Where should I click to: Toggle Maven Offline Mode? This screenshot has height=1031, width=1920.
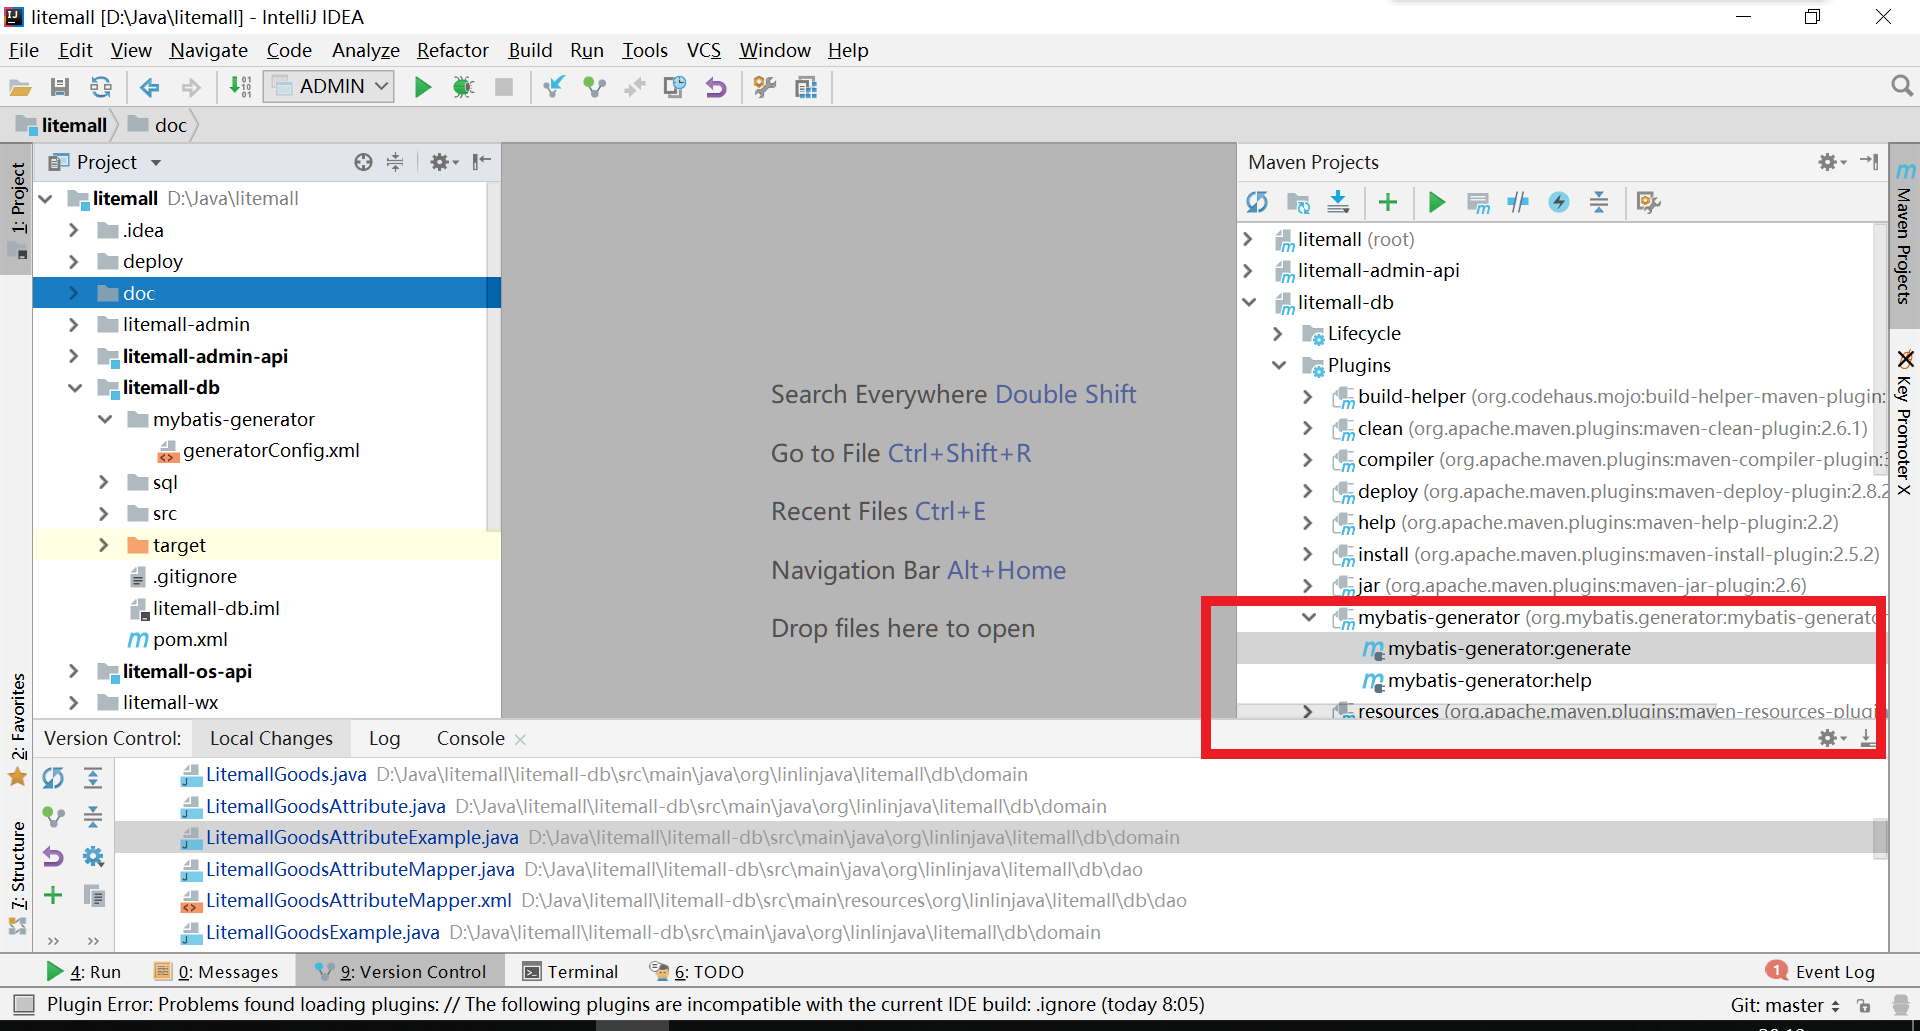1518,203
